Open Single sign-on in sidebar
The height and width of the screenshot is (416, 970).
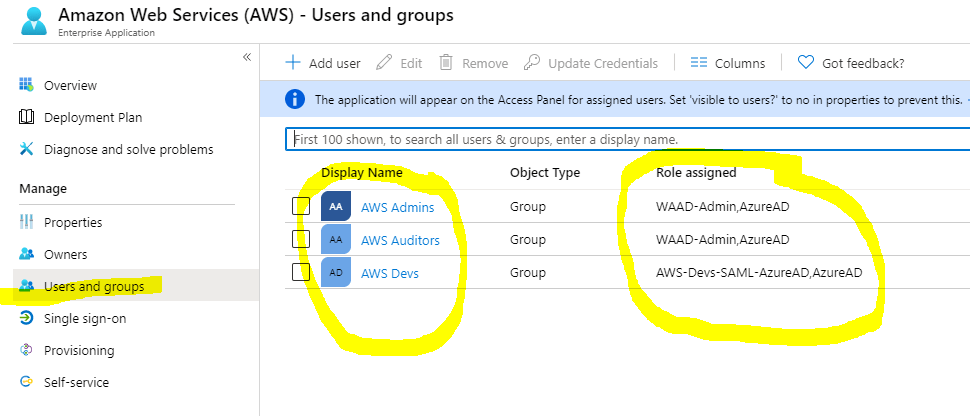pos(85,318)
